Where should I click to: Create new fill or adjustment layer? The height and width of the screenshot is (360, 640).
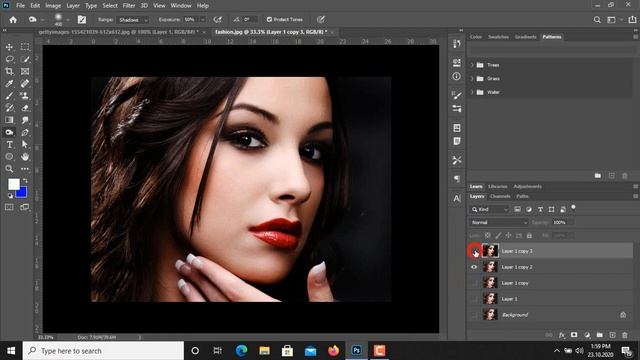(587, 335)
